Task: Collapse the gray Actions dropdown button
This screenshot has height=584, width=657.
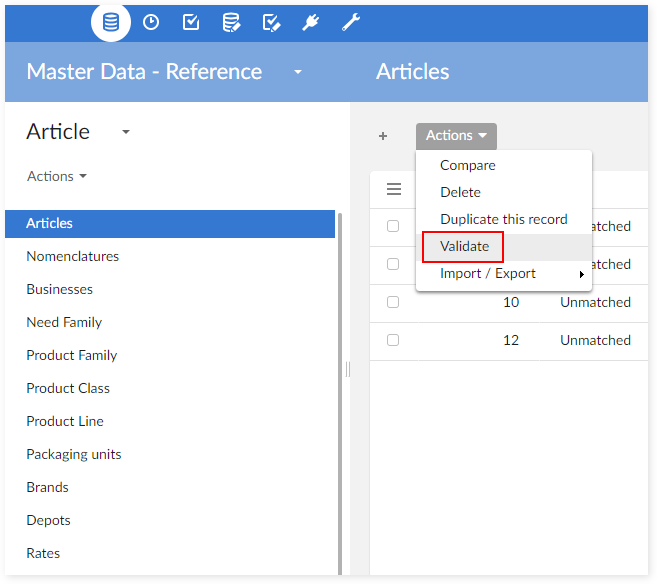Action: pyautogui.click(x=456, y=136)
